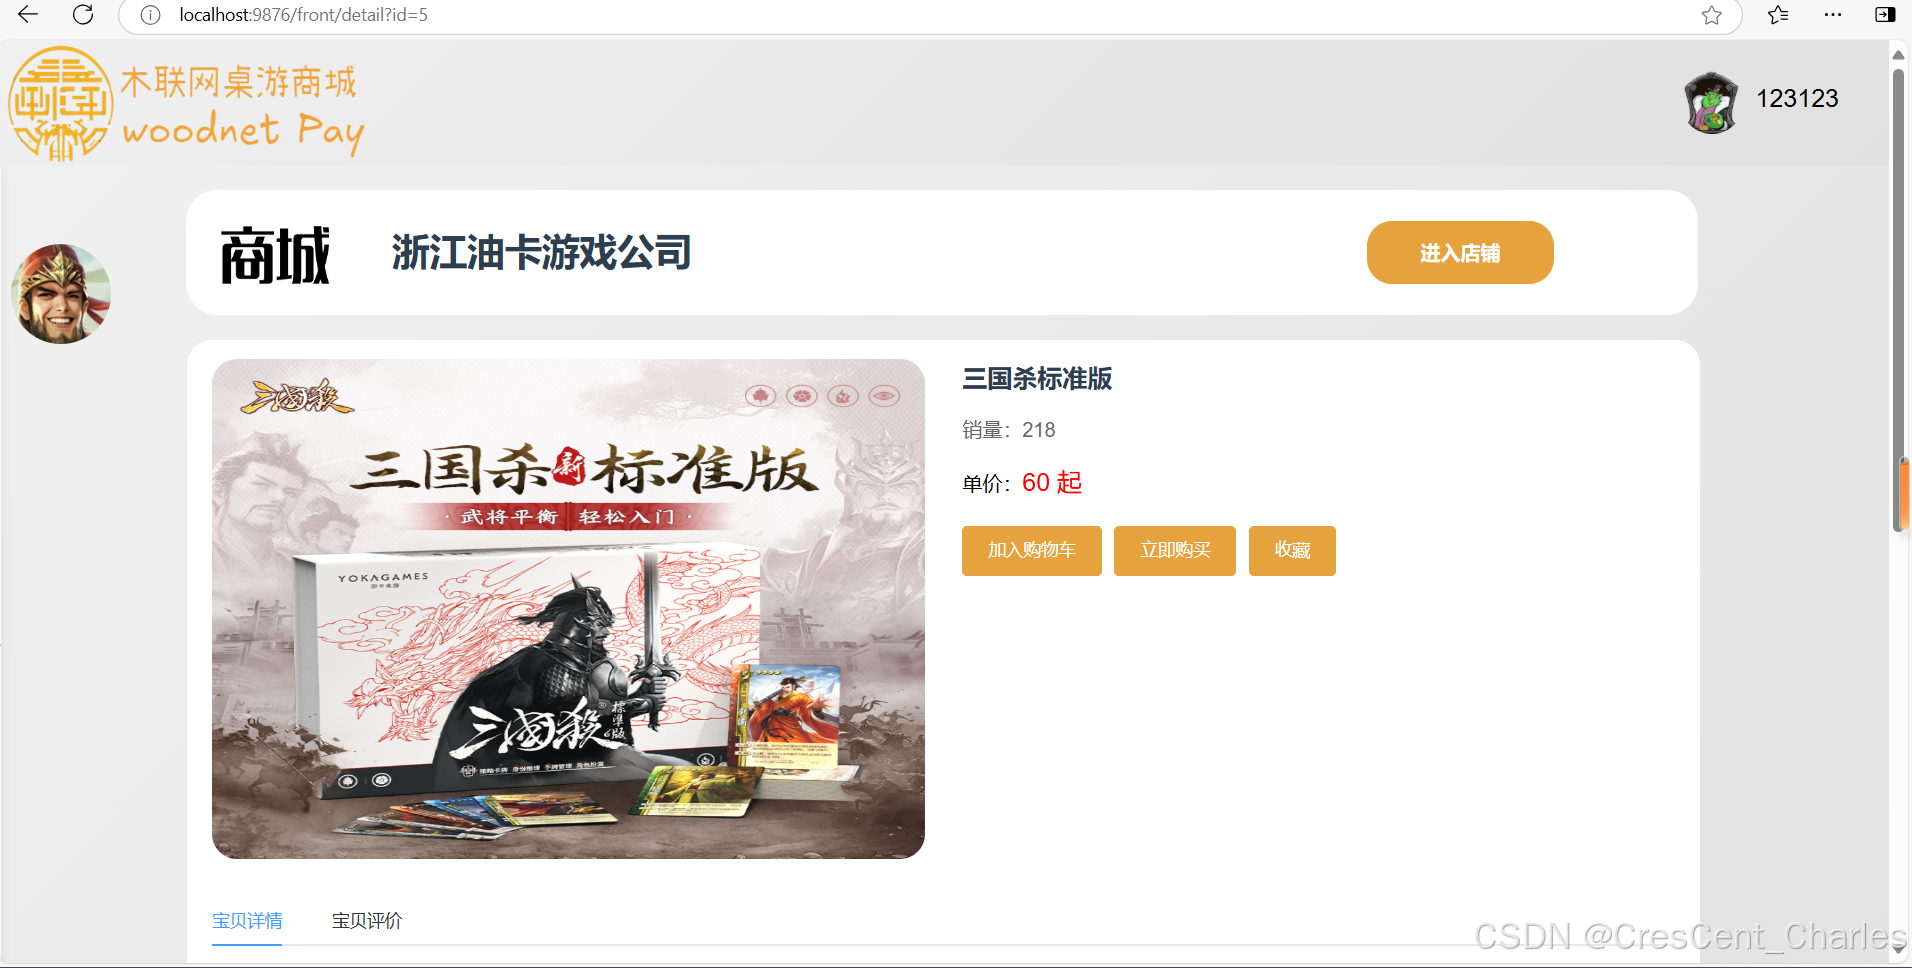Click the 立即购买 button
The height and width of the screenshot is (968, 1912).
point(1175,551)
